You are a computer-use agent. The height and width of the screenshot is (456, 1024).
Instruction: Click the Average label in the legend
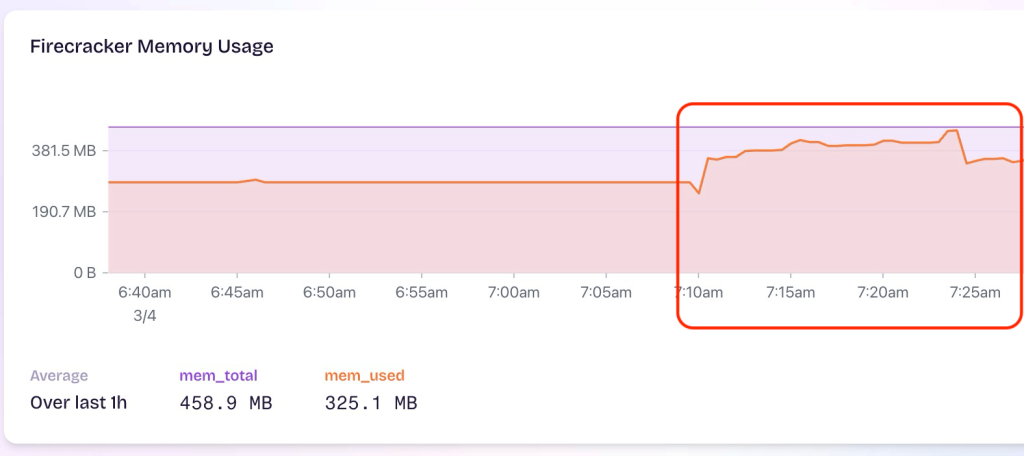click(x=59, y=376)
